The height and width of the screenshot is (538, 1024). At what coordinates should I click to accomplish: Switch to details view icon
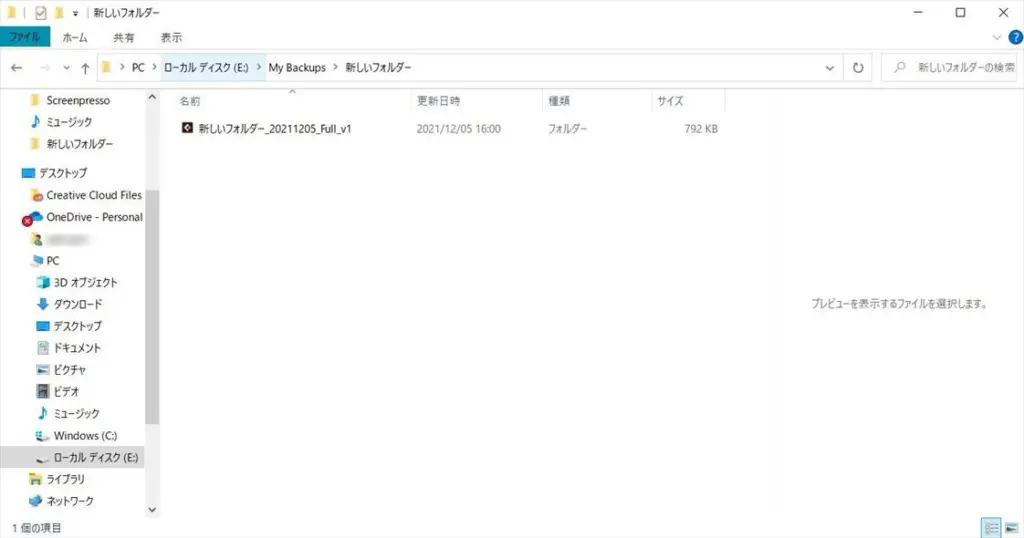coord(991,528)
